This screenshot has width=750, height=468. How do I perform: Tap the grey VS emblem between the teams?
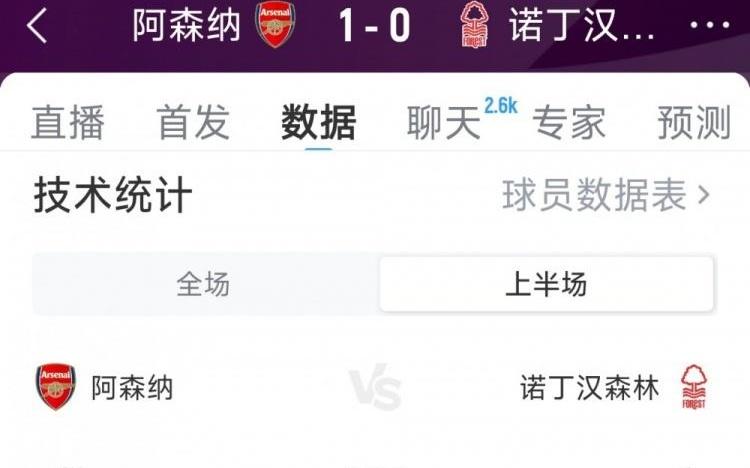pyautogui.click(x=375, y=388)
